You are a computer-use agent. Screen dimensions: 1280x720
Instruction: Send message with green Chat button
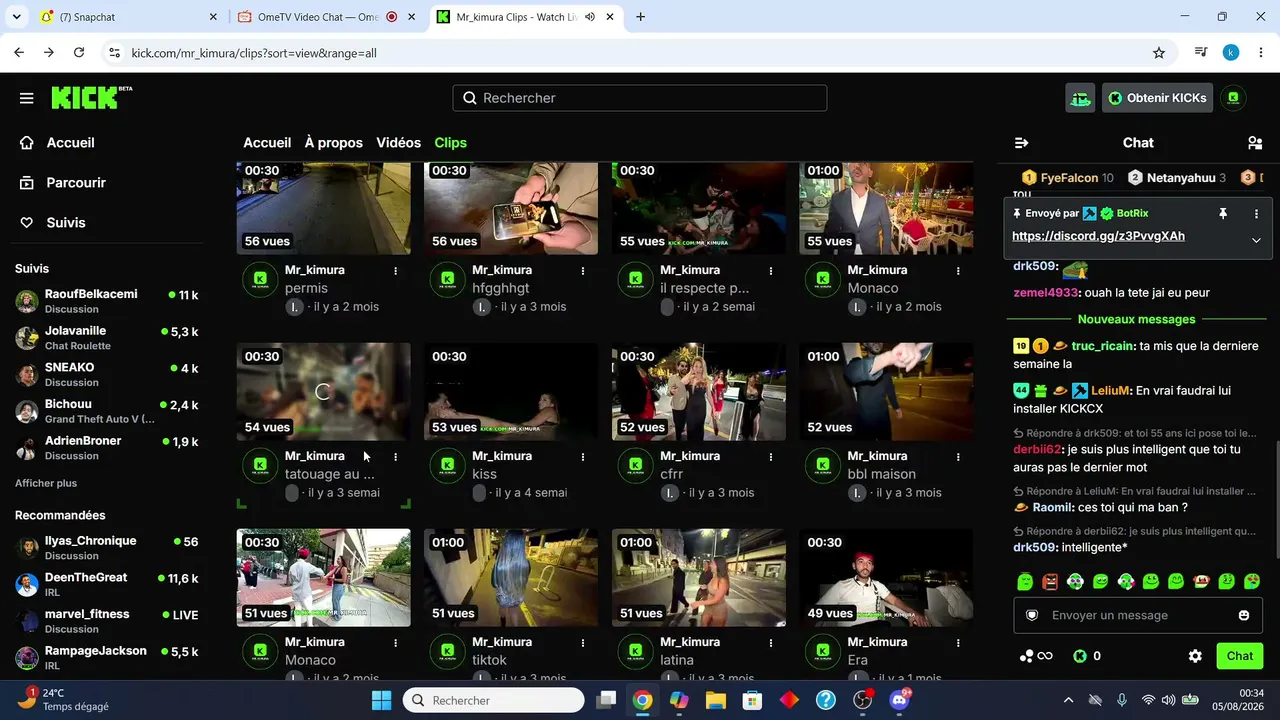pyautogui.click(x=1240, y=656)
